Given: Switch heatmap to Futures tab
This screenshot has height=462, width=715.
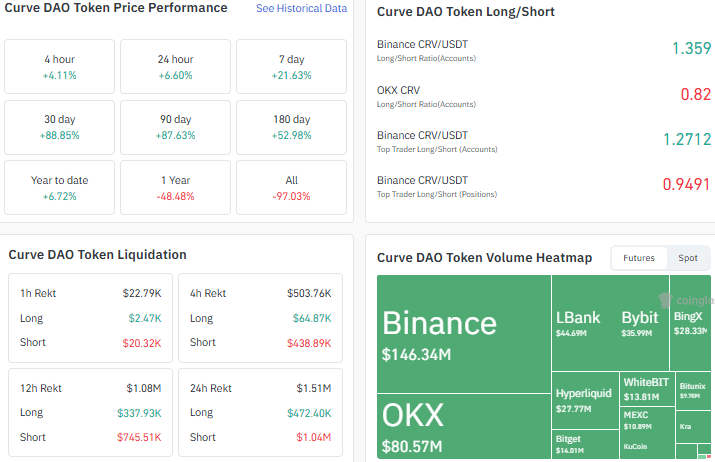Looking at the screenshot, I should (x=638, y=258).
